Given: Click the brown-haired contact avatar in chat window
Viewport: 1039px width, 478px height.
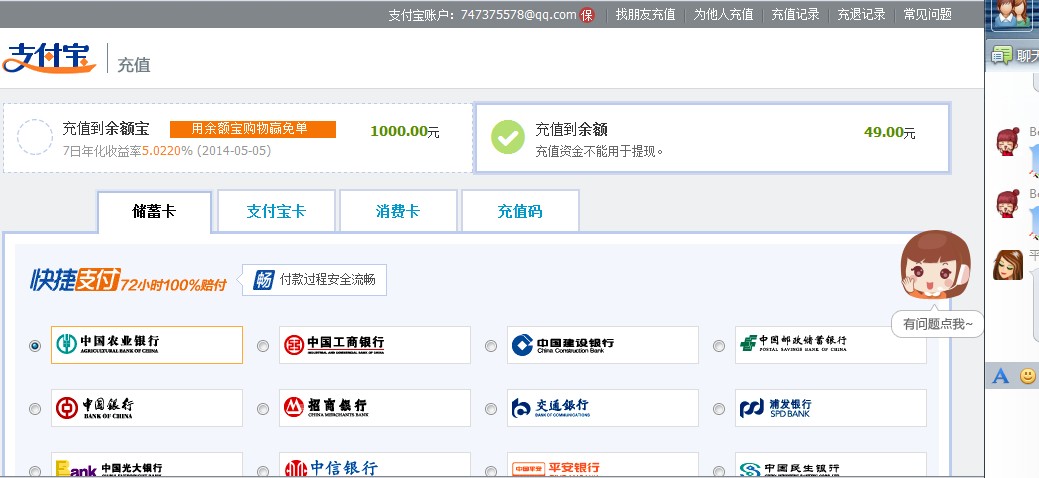Looking at the screenshot, I should 1008,265.
